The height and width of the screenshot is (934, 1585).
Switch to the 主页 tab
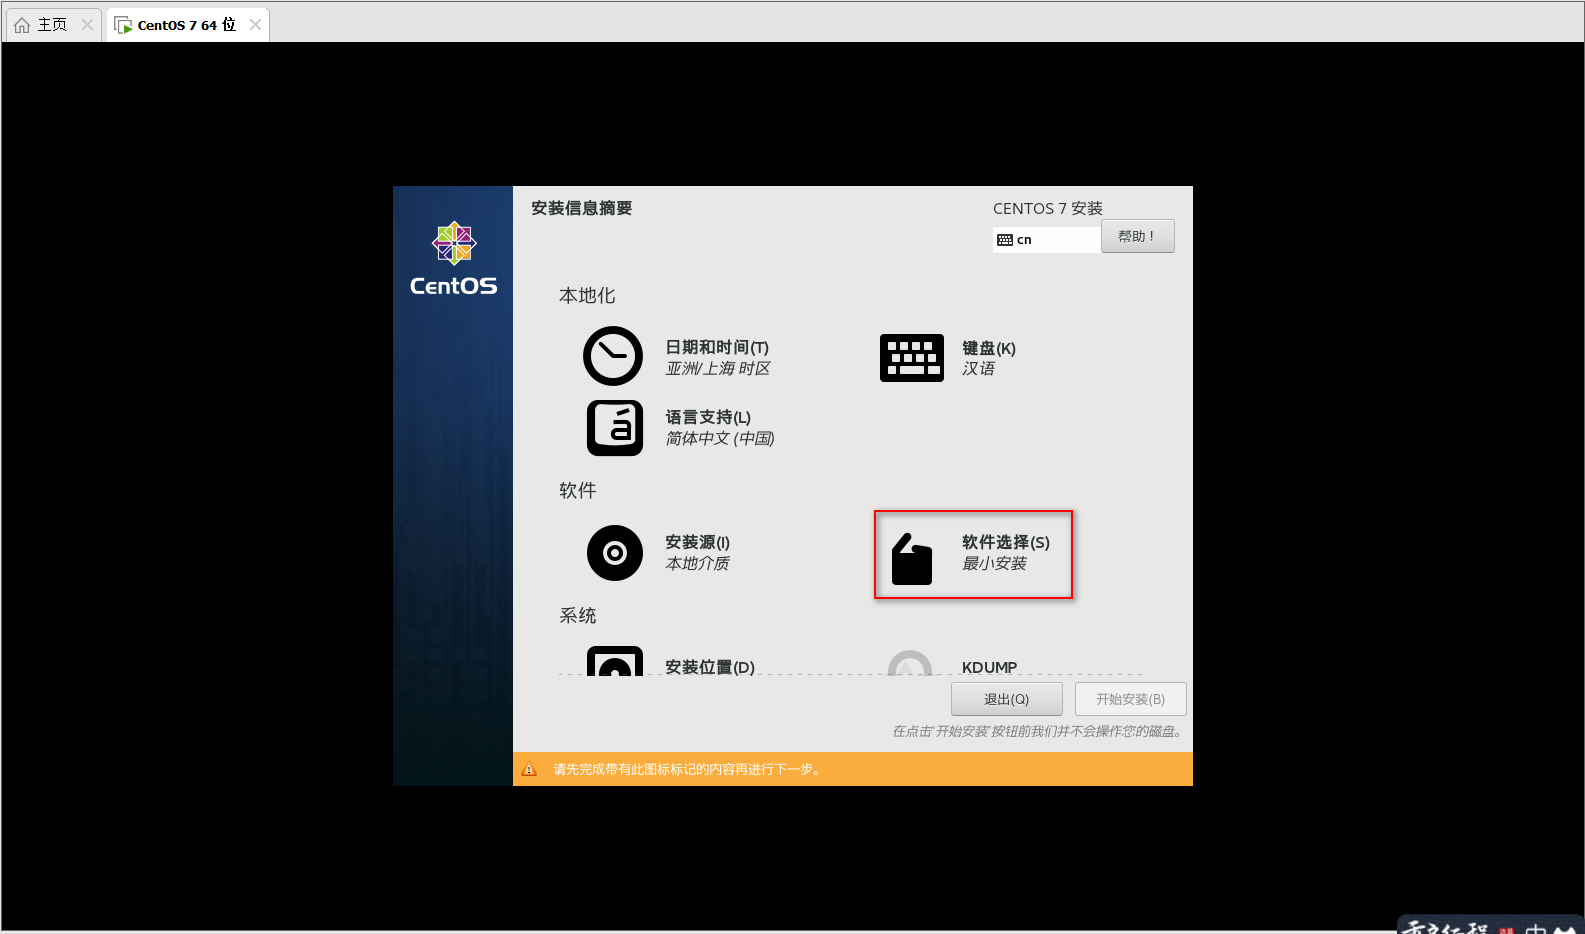click(x=53, y=25)
